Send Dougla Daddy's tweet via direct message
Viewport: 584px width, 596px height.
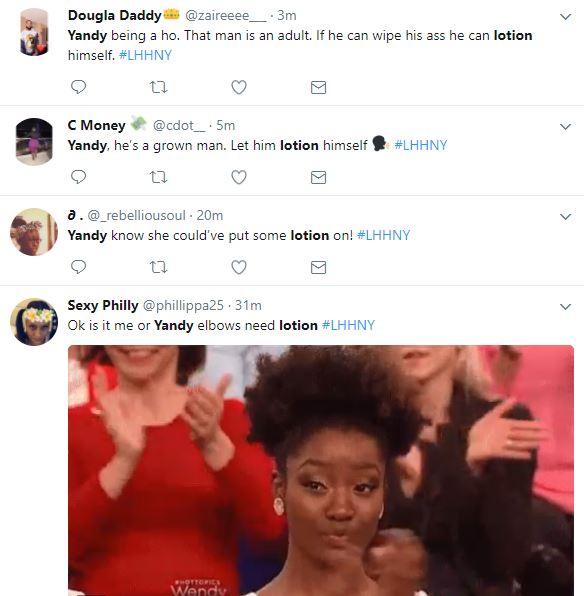pyautogui.click(x=318, y=87)
